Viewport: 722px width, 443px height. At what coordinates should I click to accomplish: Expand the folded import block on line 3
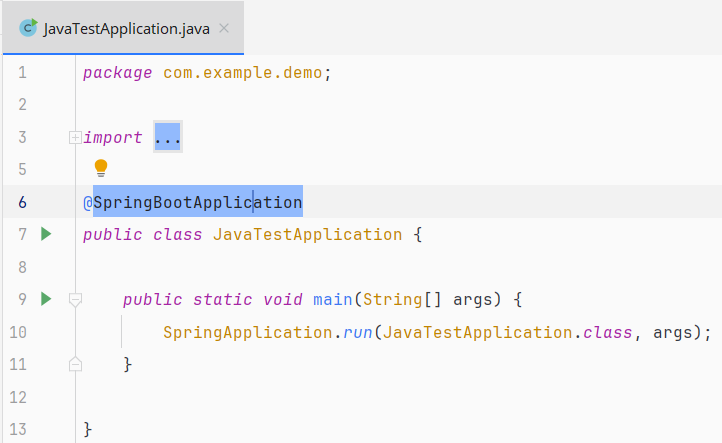pos(75,137)
